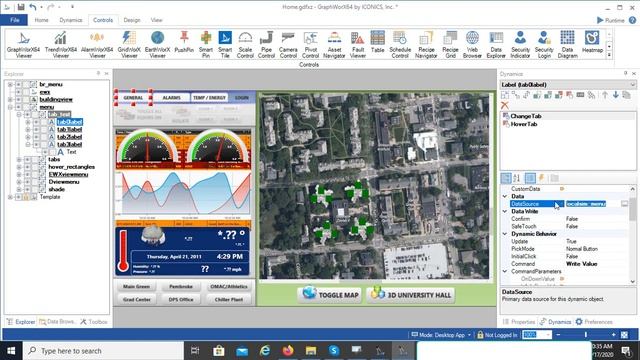Click the zoom slider handle in the status bar
Viewport: 640px width, 360px height.
pos(586,335)
